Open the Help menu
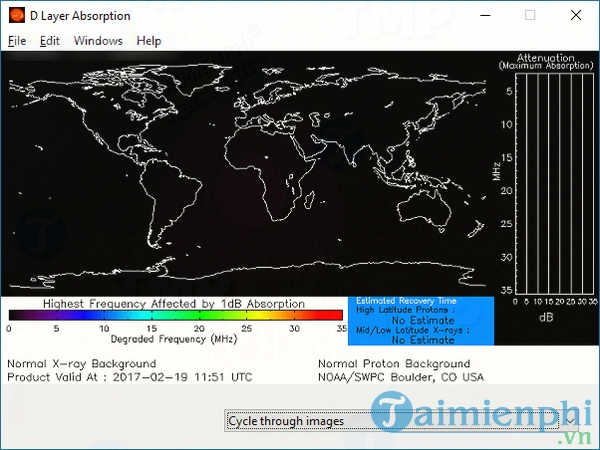 (149, 41)
